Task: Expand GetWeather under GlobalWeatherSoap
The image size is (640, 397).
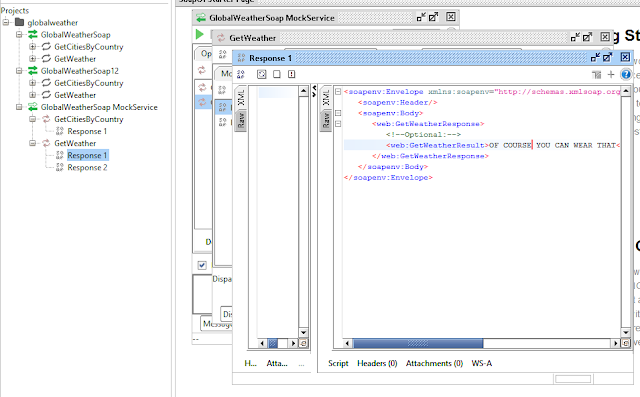Action: (x=32, y=59)
